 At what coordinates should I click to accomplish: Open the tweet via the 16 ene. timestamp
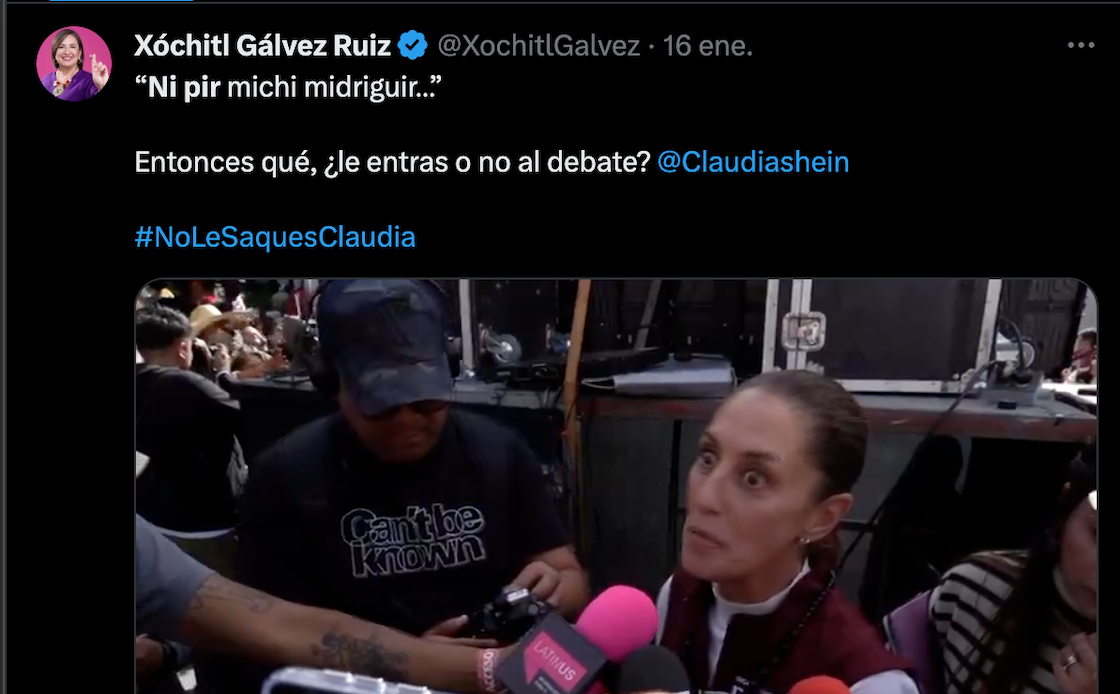pos(707,46)
